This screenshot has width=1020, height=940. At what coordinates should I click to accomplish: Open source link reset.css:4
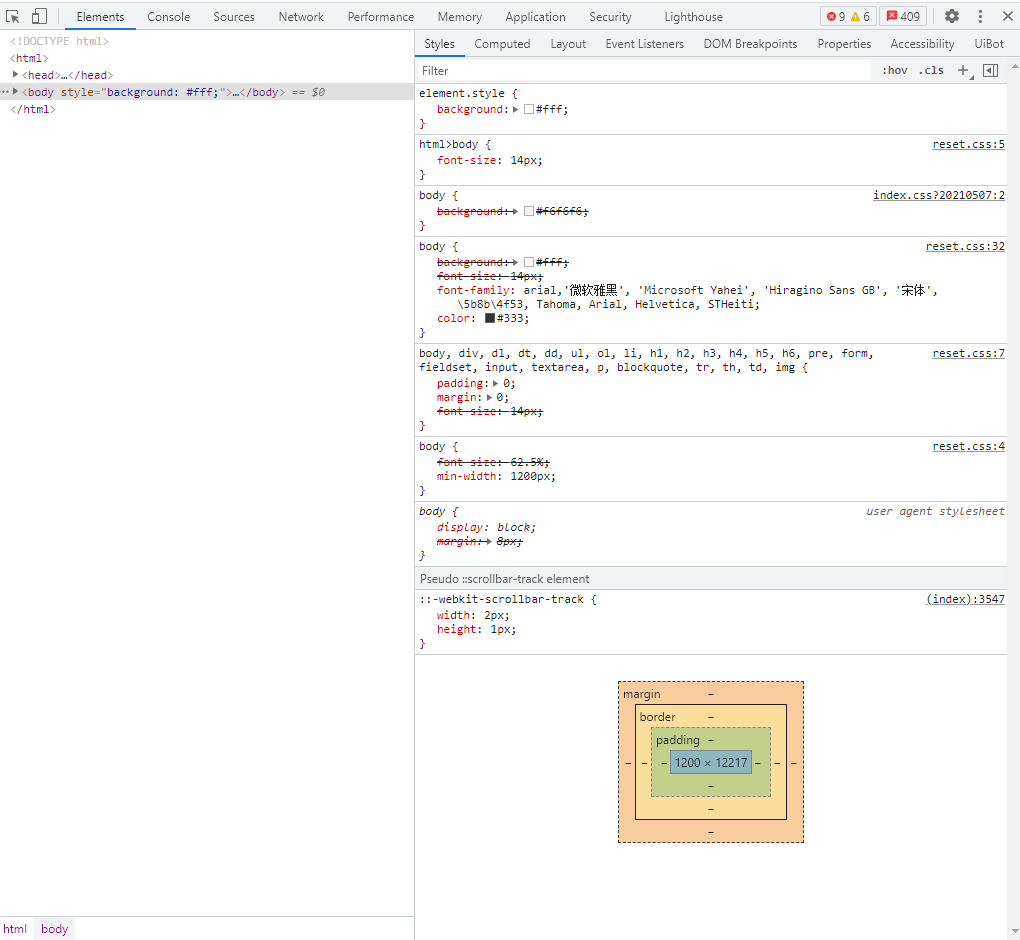point(968,446)
